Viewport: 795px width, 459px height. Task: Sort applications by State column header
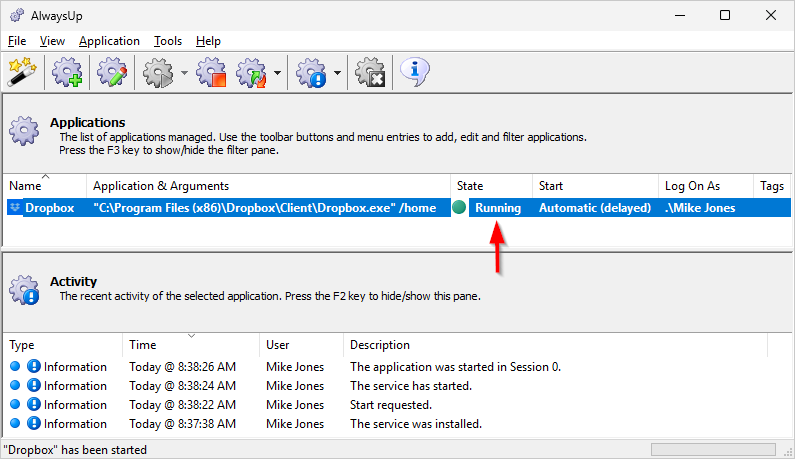(489, 186)
